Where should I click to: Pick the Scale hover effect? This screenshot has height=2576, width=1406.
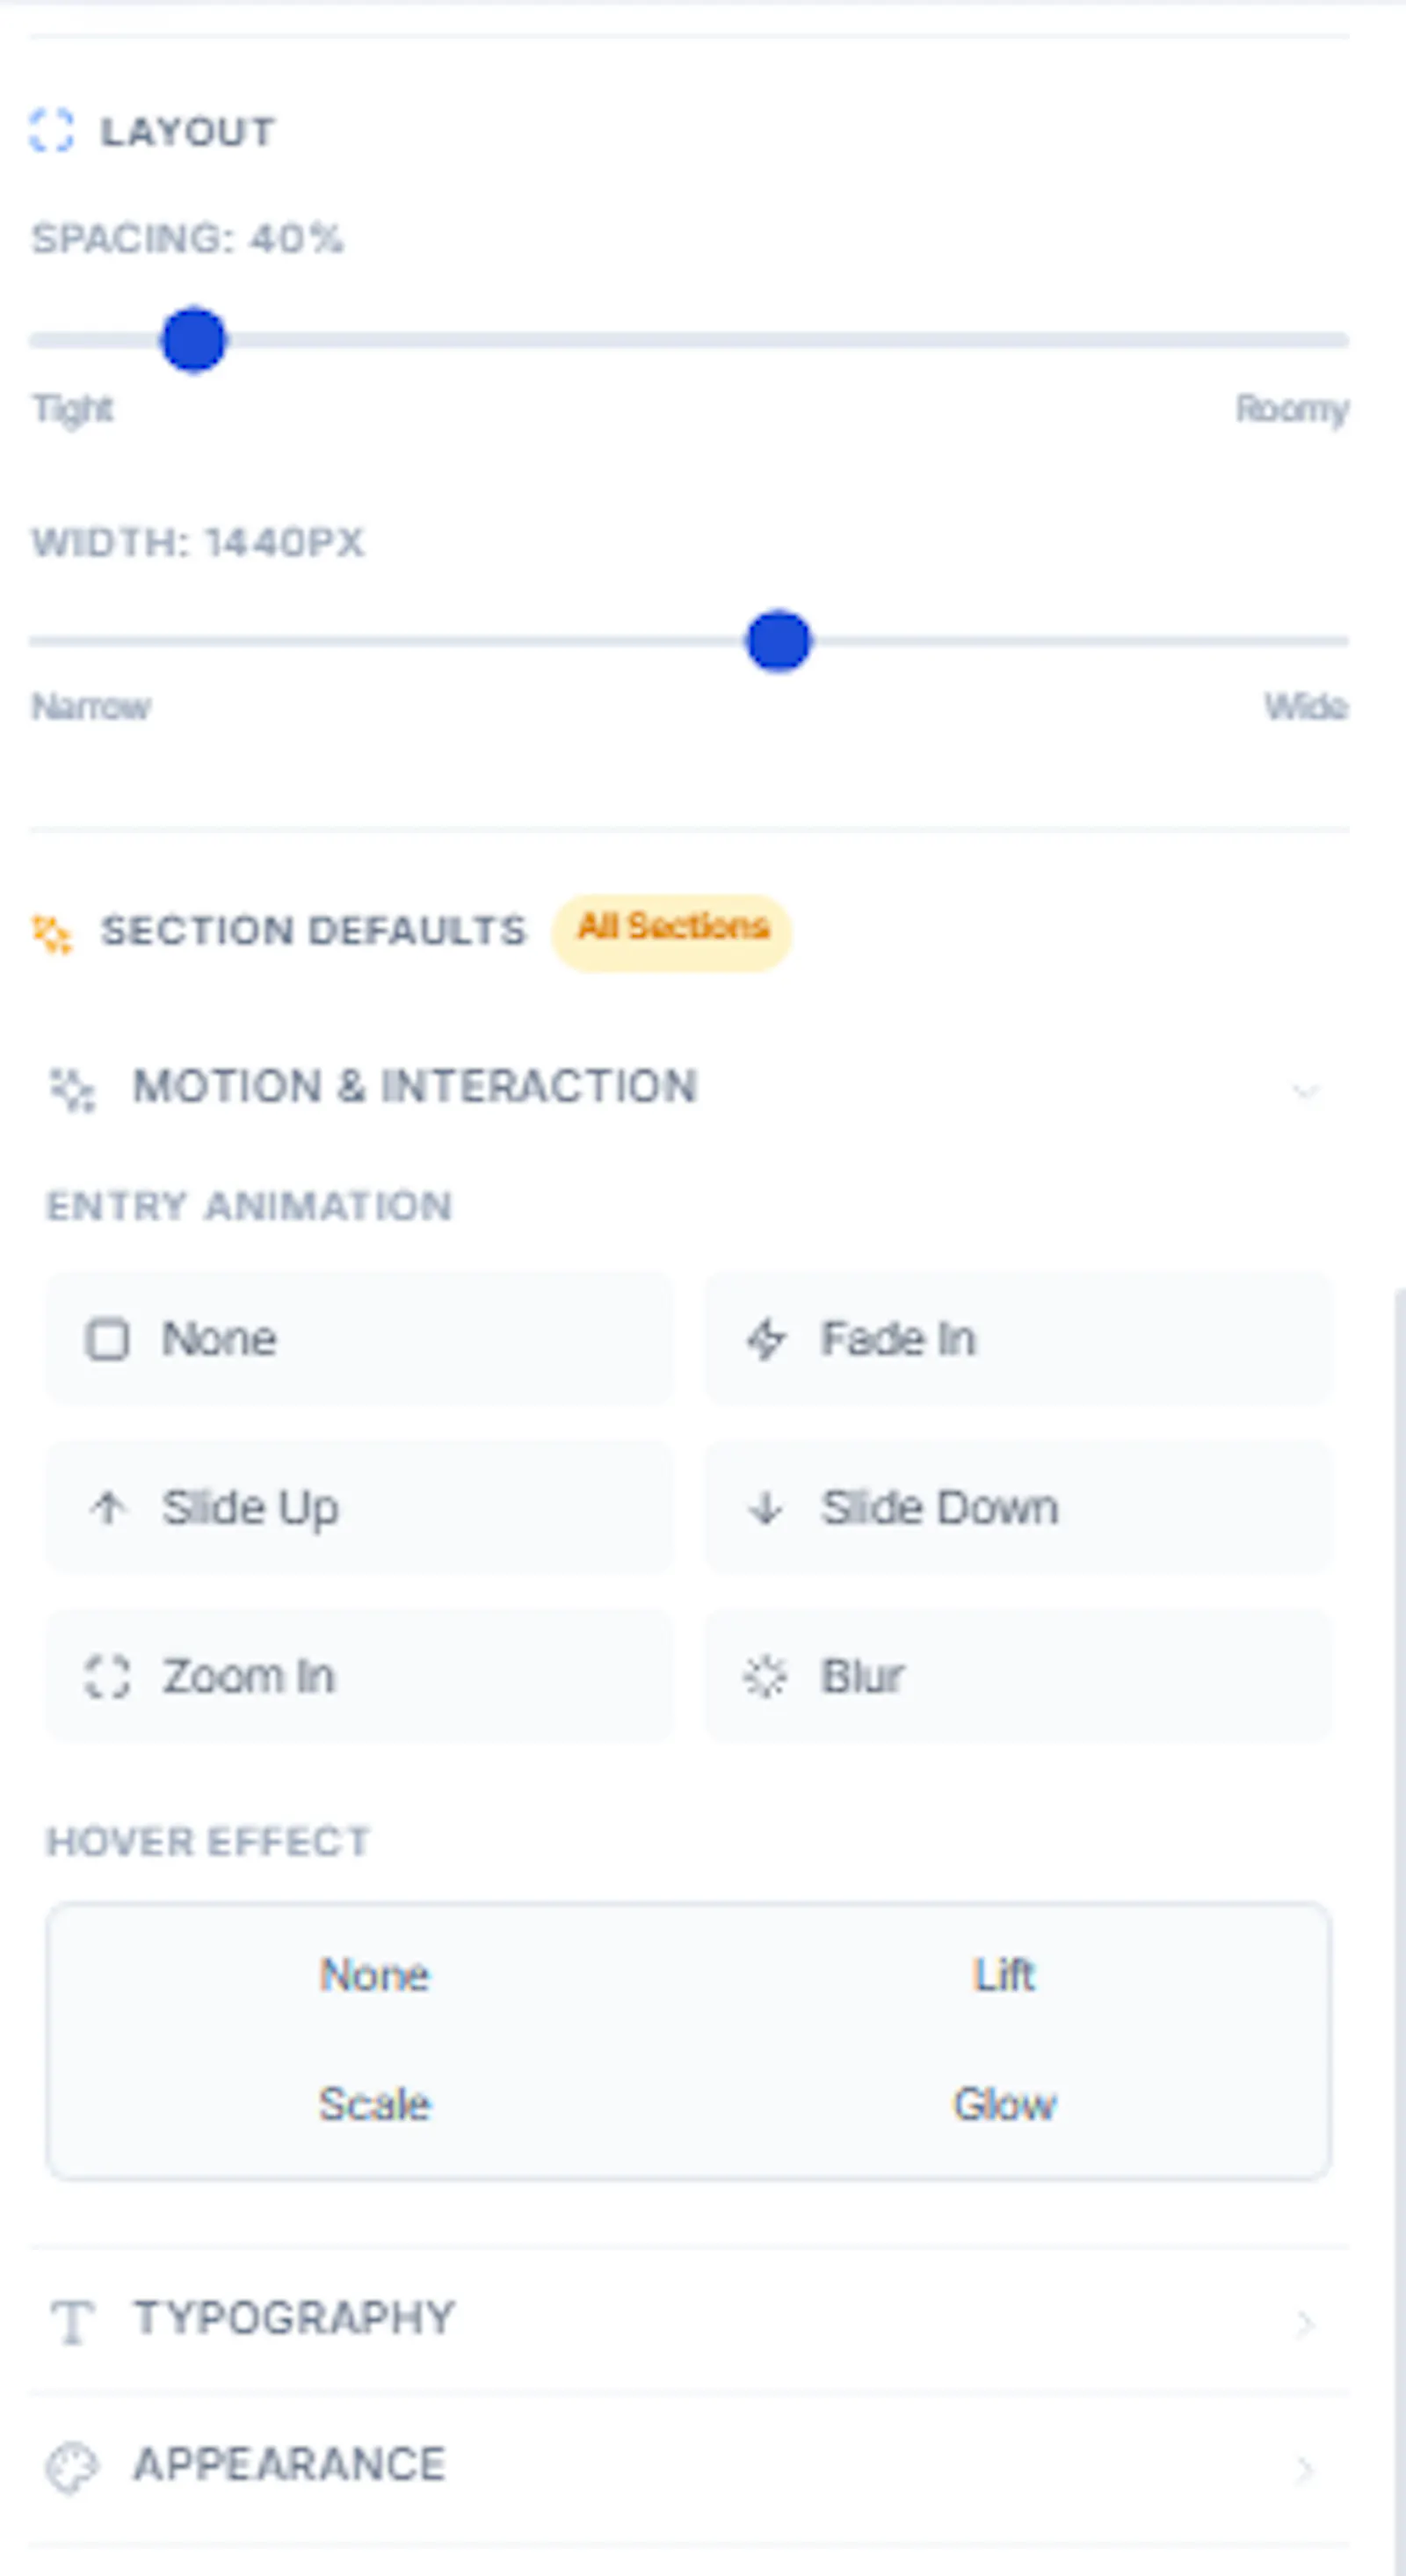[x=374, y=2104]
